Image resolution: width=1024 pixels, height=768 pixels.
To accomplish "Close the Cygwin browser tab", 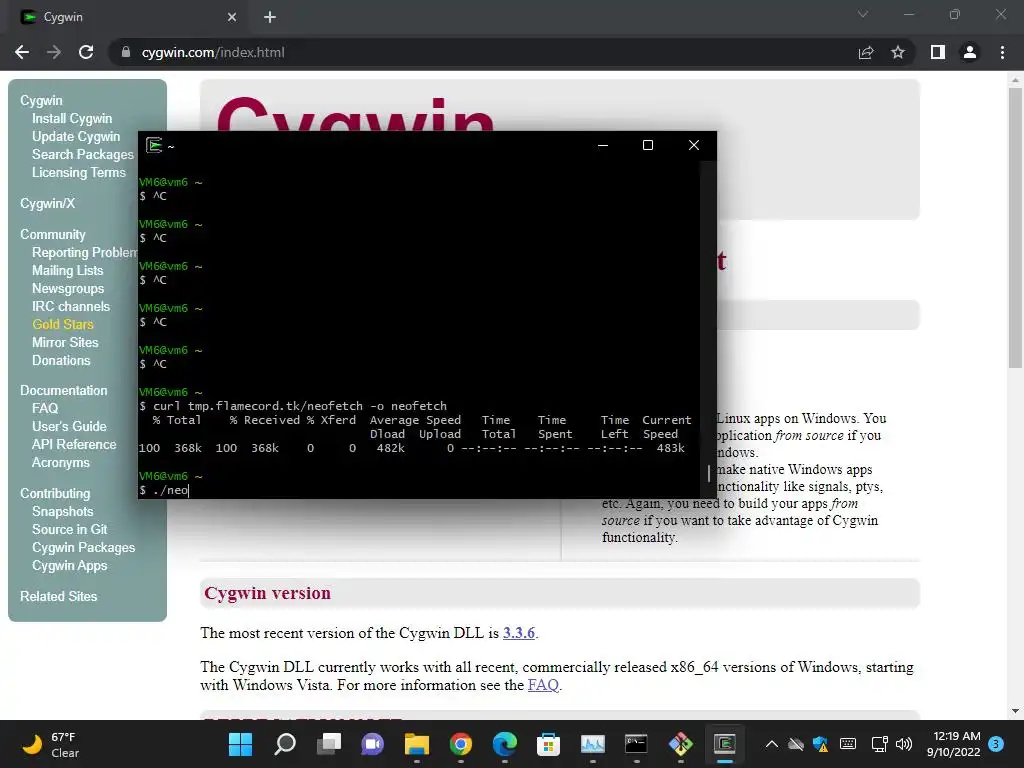I will pyautogui.click(x=232, y=18).
